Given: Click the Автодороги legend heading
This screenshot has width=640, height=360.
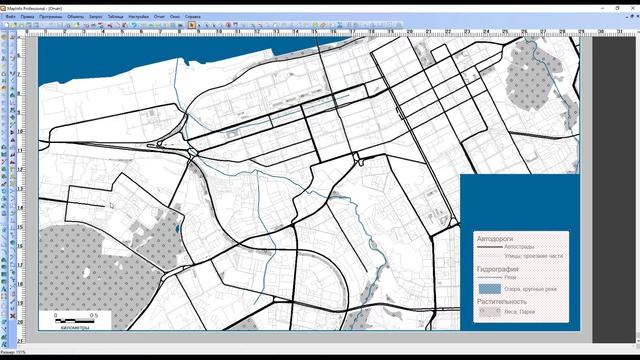Looking at the screenshot, I should tap(495, 238).
